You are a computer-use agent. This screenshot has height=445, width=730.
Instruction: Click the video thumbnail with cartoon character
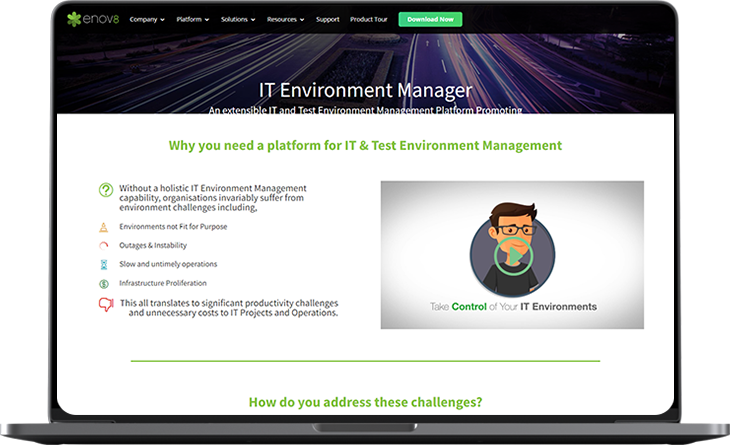click(x=512, y=255)
